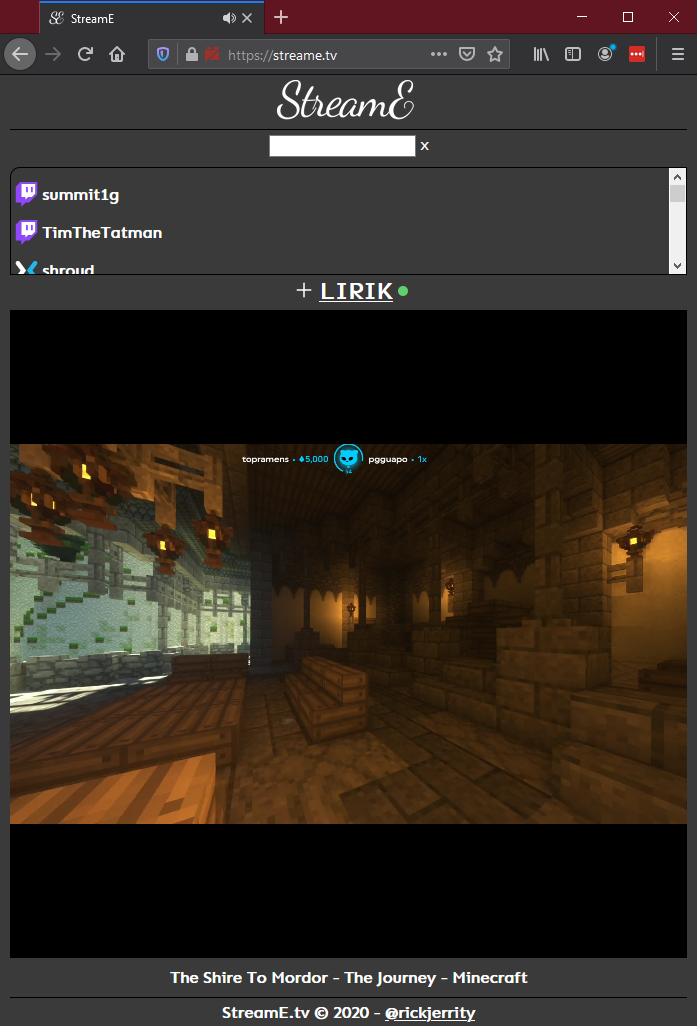Click the LIRIK stream video player
The height and width of the screenshot is (1026, 697).
348,634
